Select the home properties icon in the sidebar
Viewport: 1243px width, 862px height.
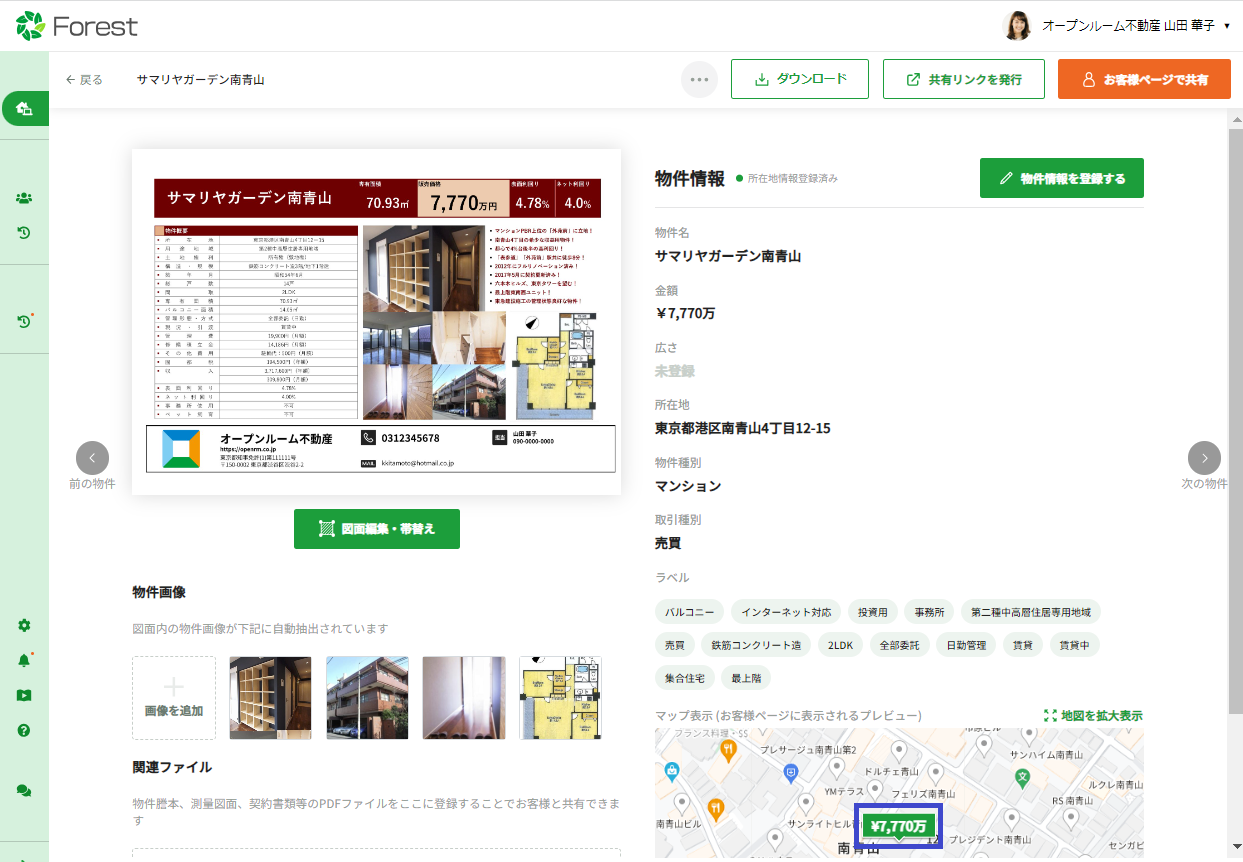(24, 108)
